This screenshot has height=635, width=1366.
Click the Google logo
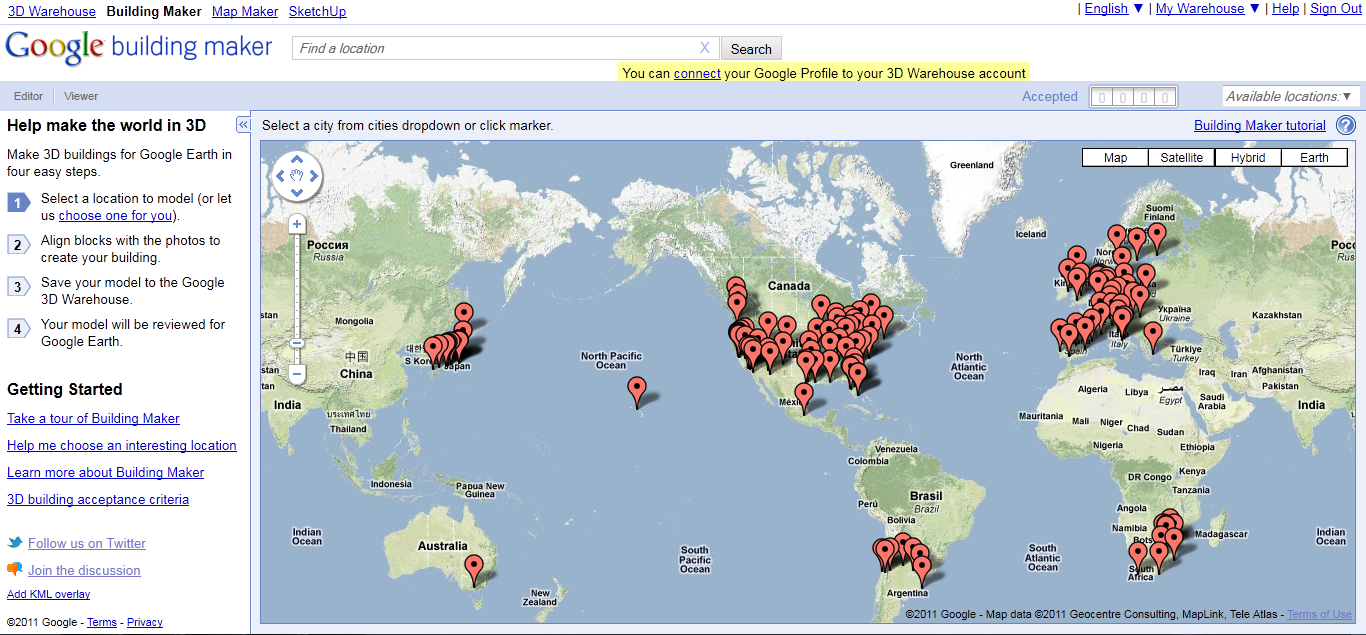(55, 47)
